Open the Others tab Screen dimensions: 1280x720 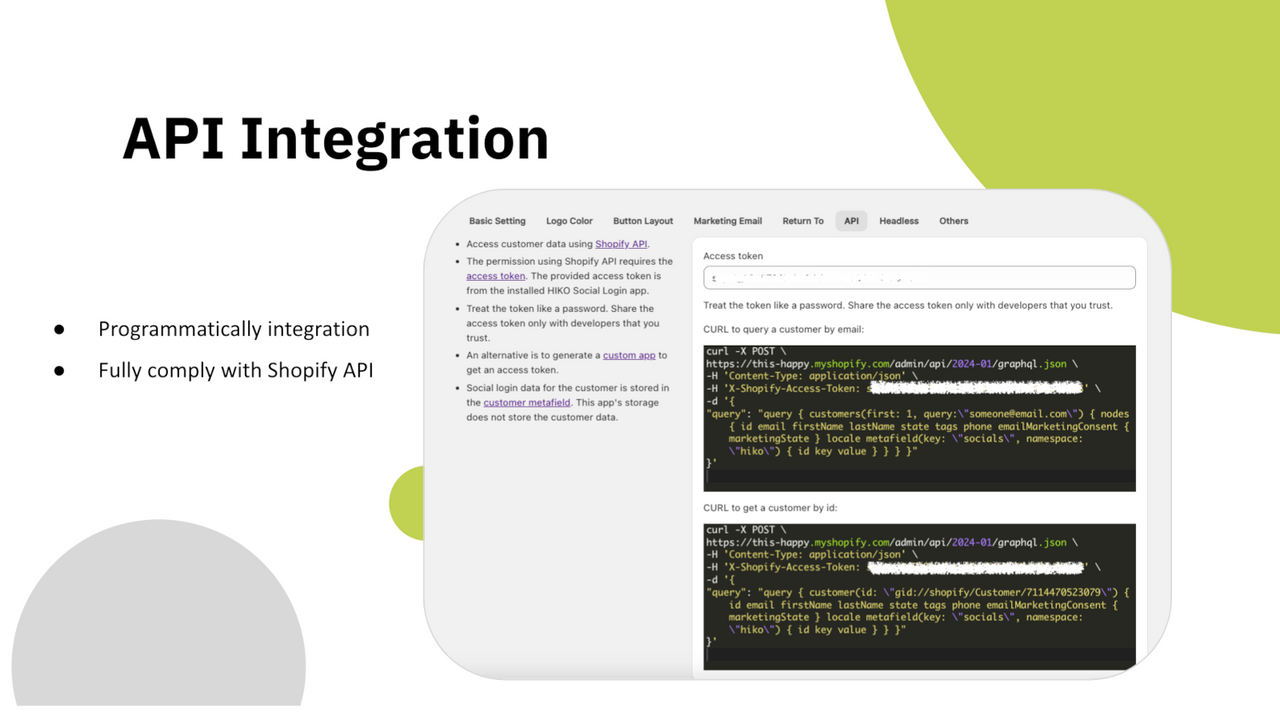click(x=953, y=221)
